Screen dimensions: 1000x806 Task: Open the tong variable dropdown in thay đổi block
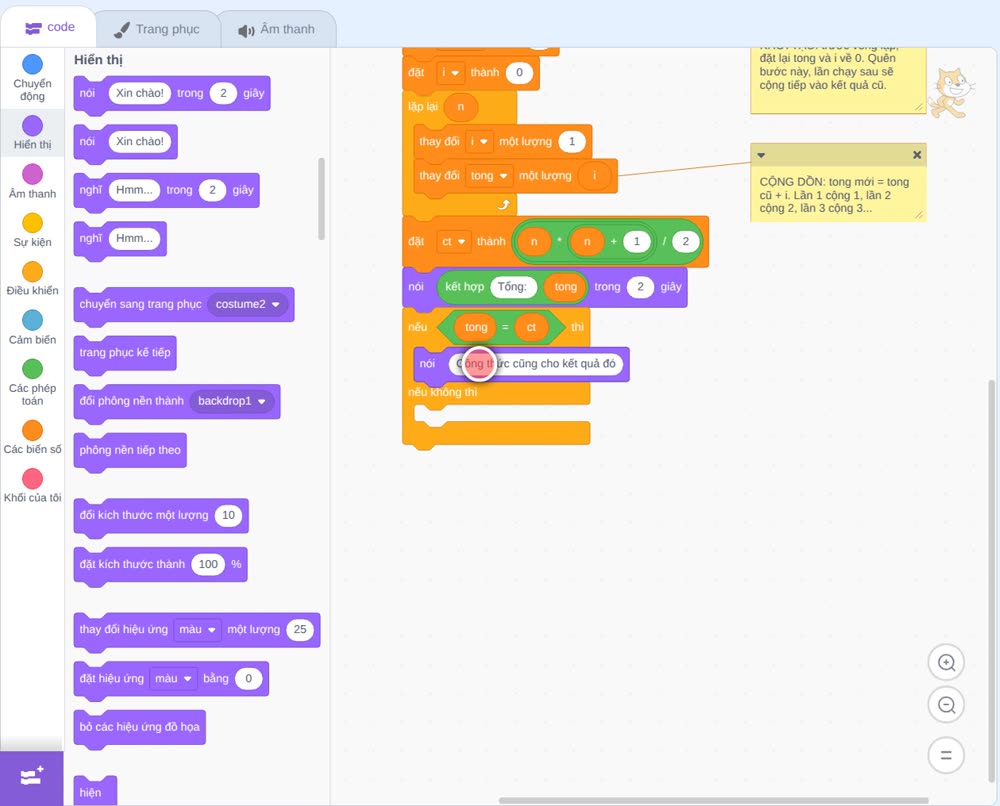click(489, 175)
